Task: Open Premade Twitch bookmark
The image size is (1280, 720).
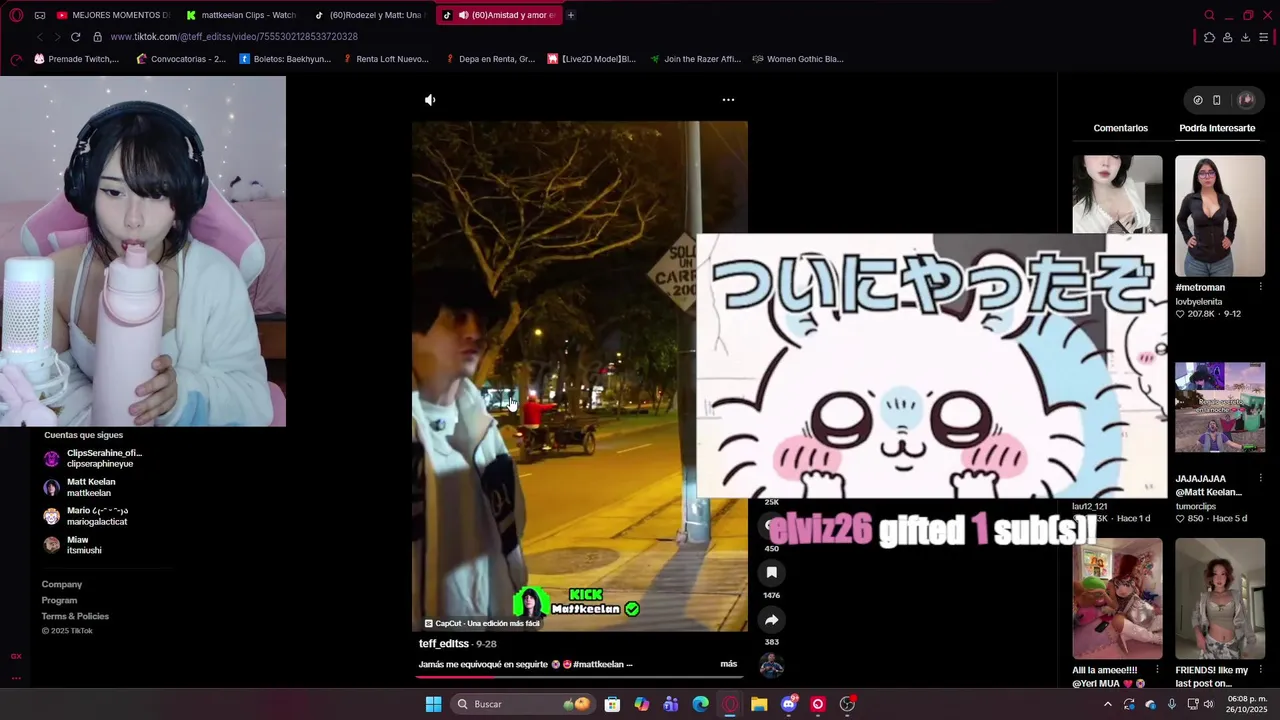Action: 76,59
